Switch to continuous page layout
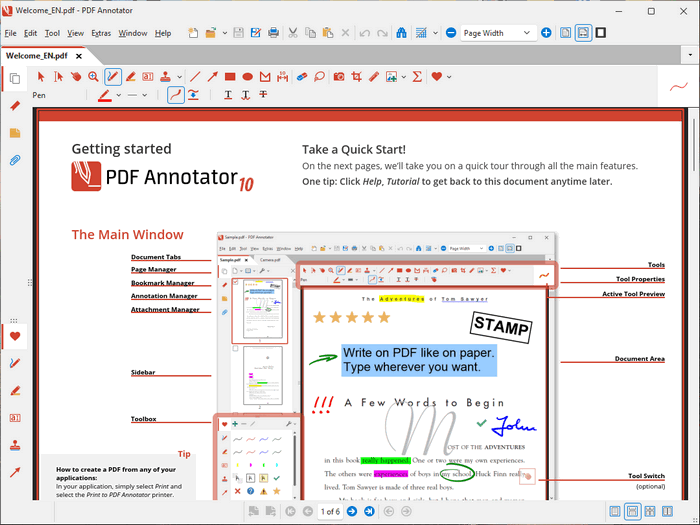This screenshot has height=525, width=700. (x=632, y=512)
